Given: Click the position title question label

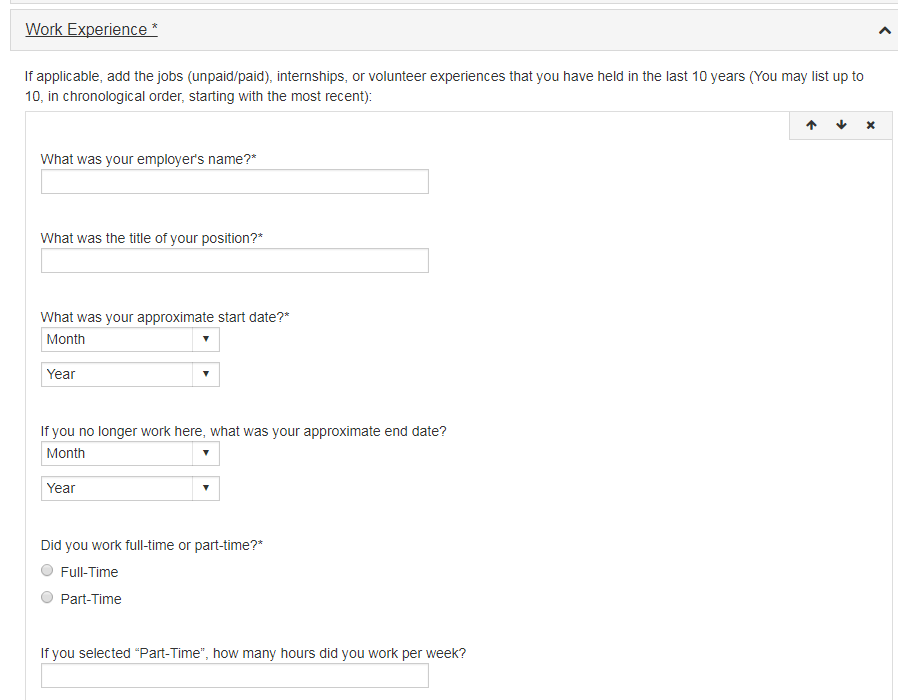Looking at the screenshot, I should coord(151,238).
